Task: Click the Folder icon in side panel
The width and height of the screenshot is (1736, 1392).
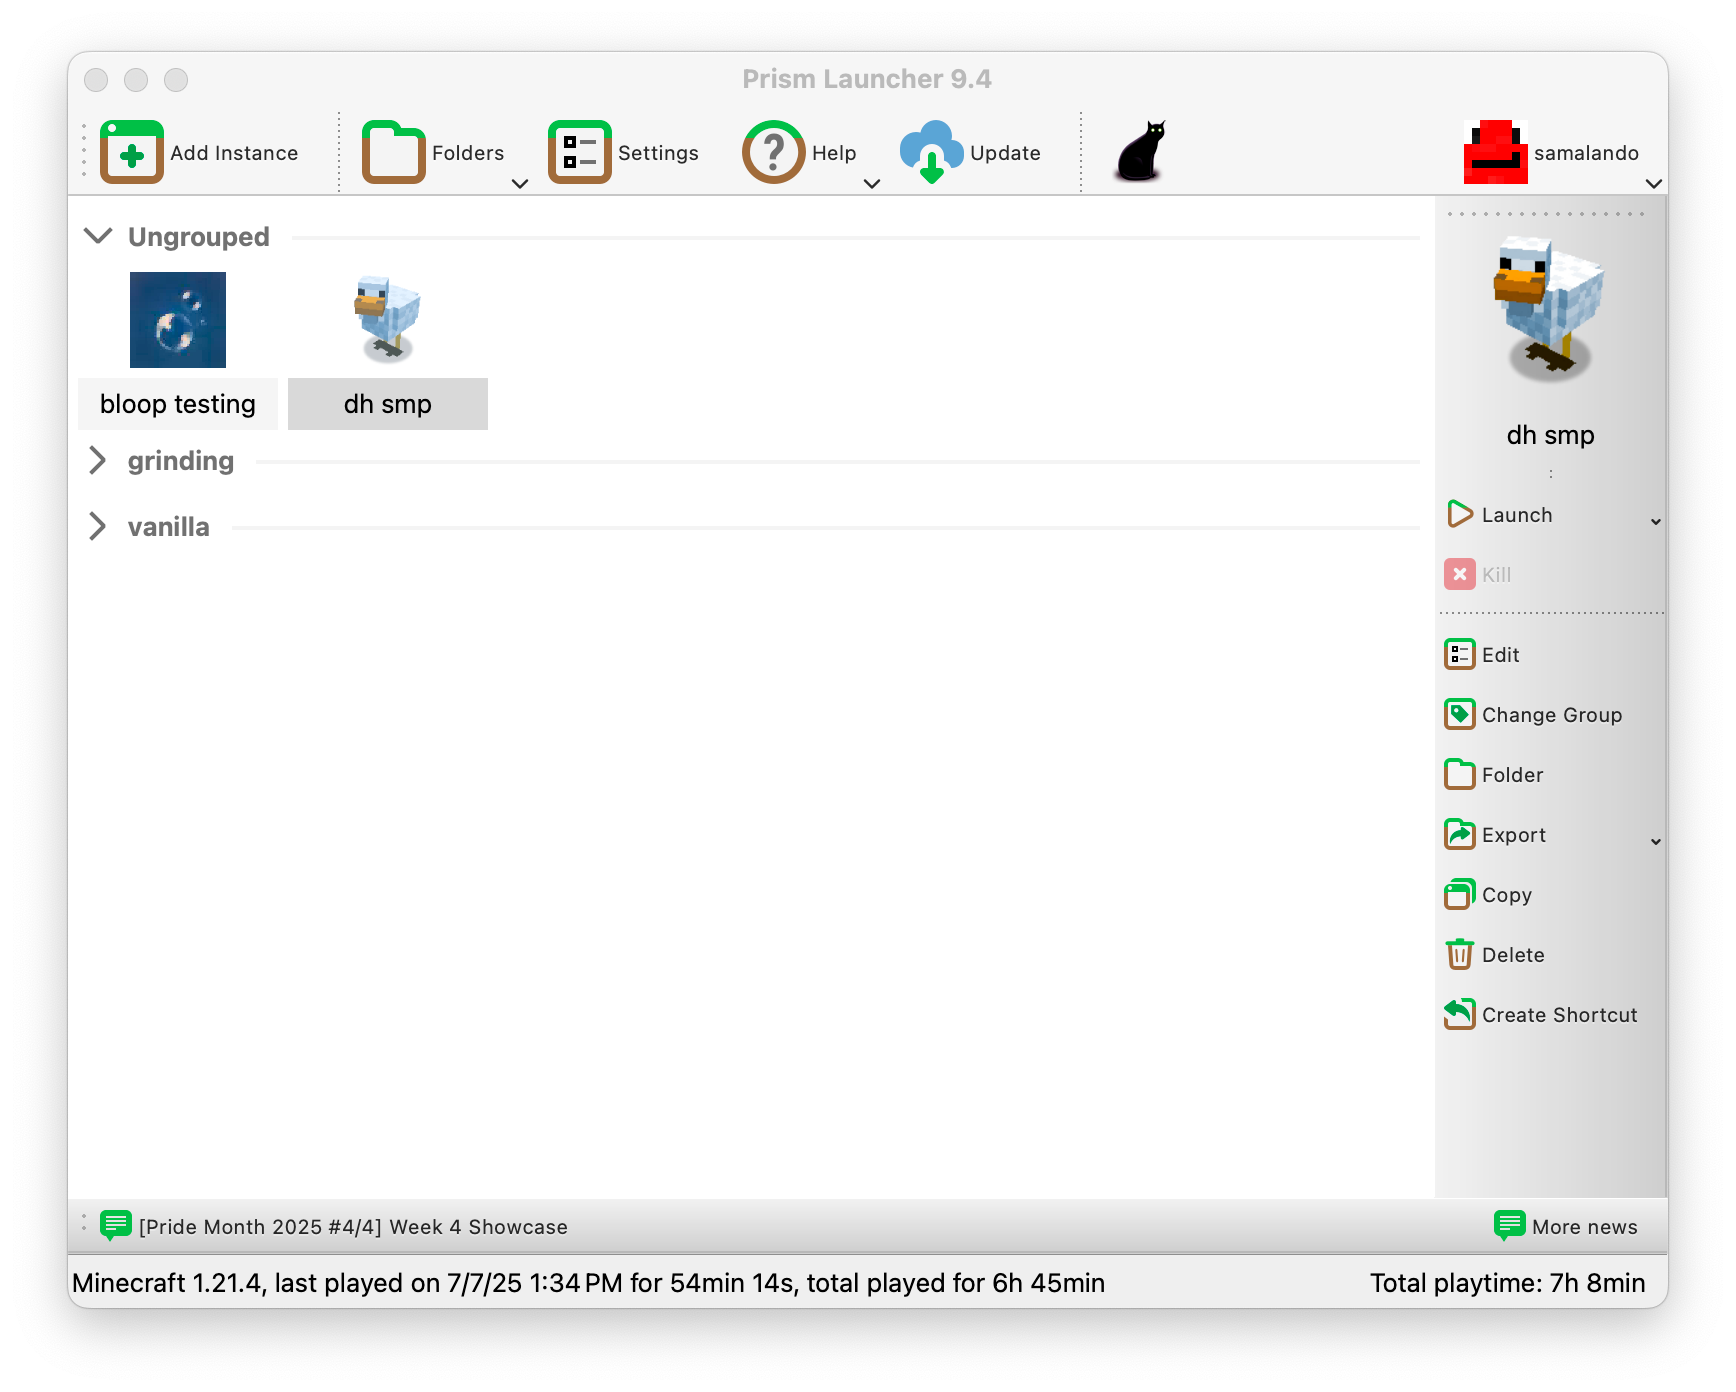Action: (1460, 774)
